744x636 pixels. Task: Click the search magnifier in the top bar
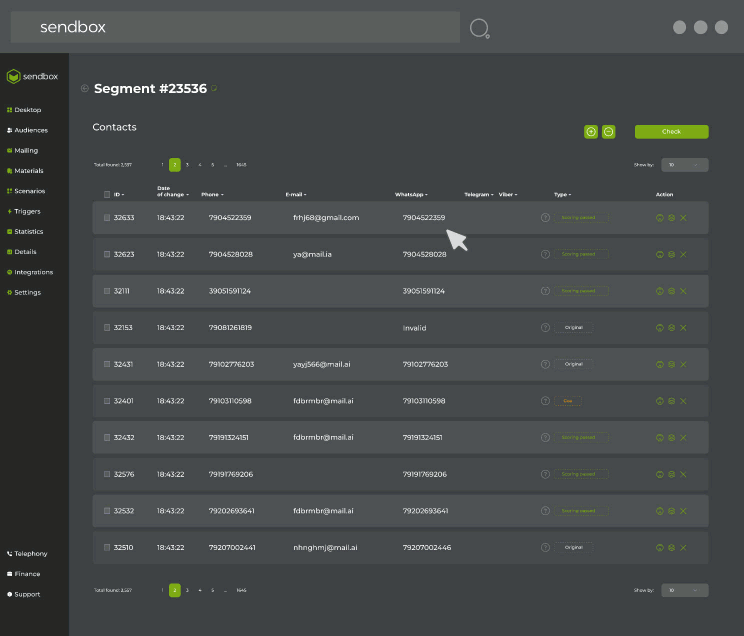479,28
